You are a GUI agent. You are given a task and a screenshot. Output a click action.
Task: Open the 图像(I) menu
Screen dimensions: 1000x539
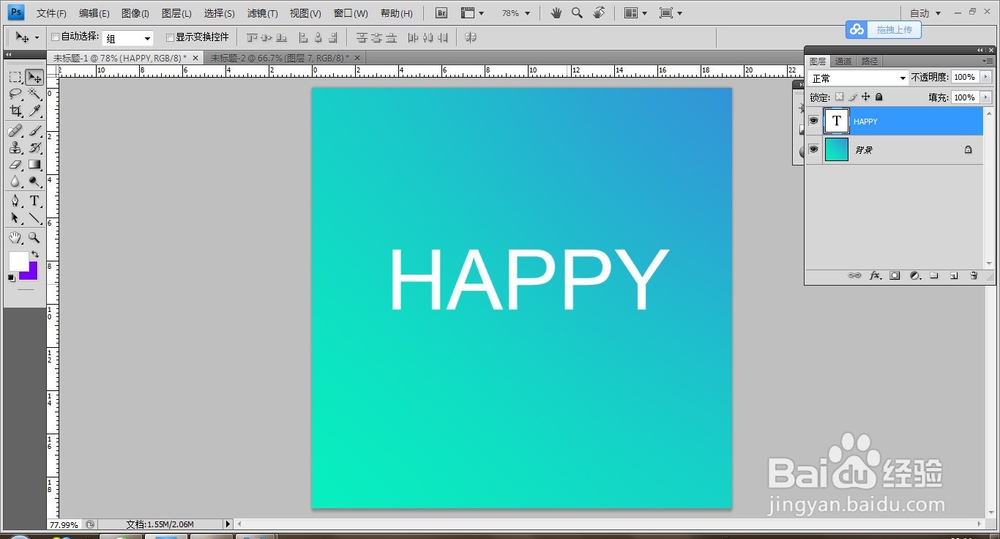pos(135,13)
